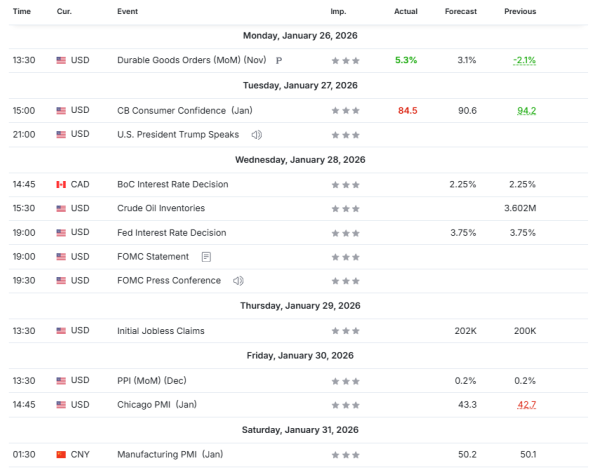Open document icon beside FOMC Statement

pyautogui.click(x=206, y=257)
